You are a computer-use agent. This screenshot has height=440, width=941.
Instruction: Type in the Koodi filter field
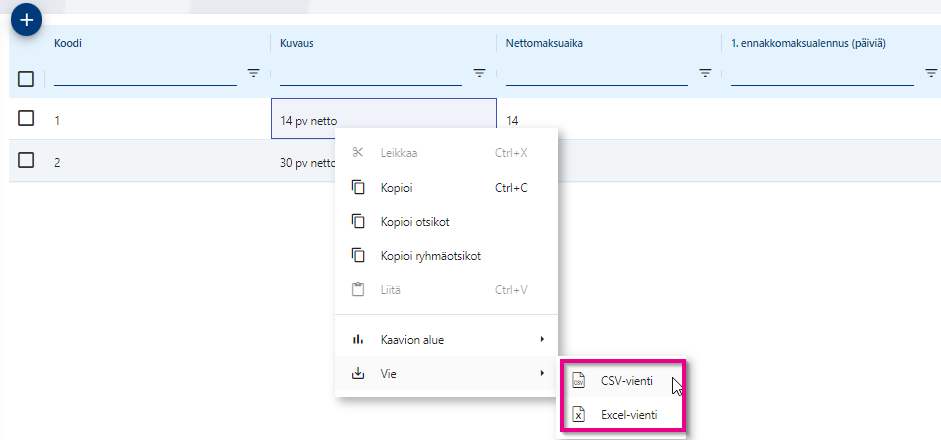pos(145,75)
